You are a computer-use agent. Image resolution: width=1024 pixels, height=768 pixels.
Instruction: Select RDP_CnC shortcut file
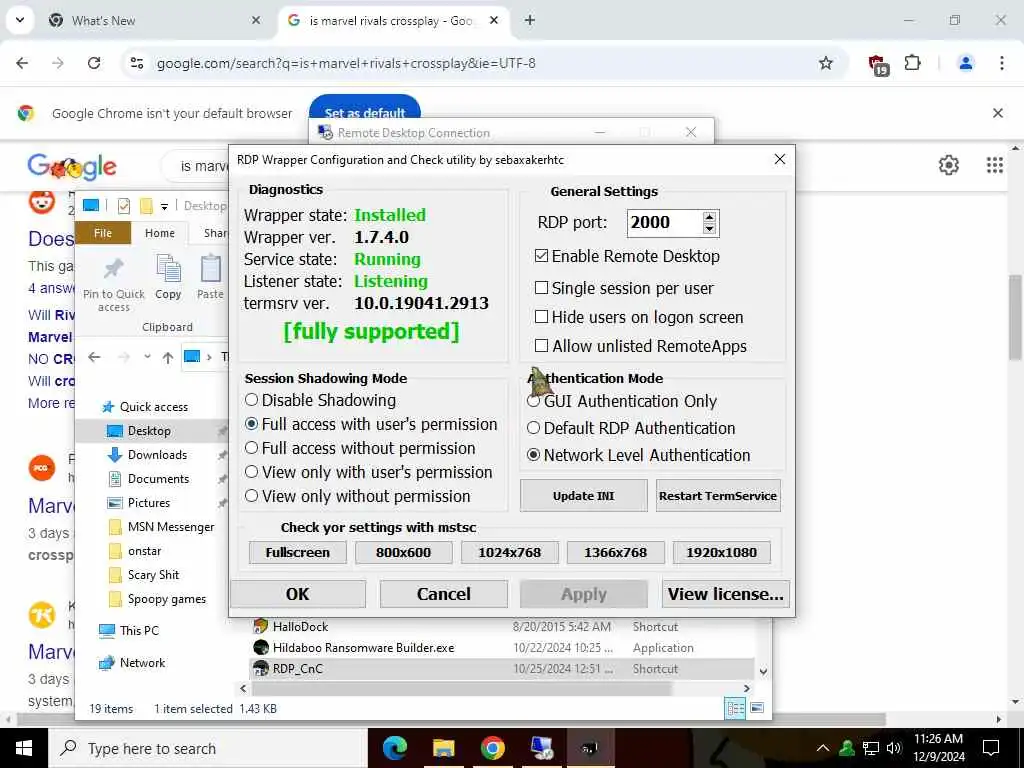(x=298, y=669)
